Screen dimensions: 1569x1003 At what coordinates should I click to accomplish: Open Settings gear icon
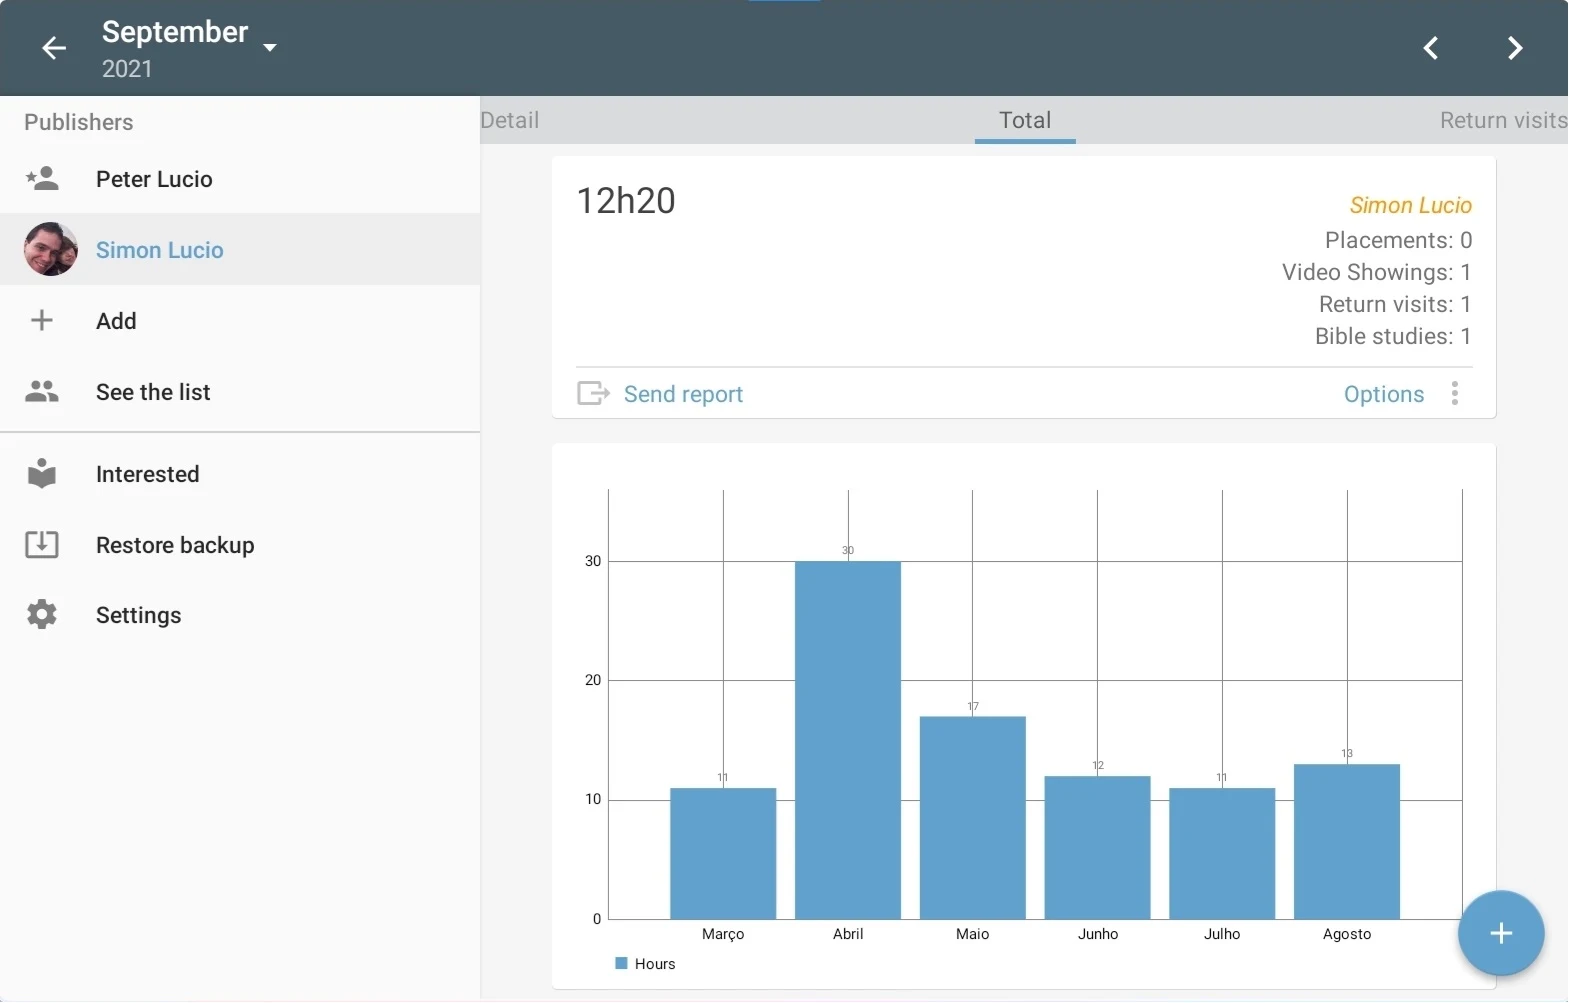tap(42, 614)
